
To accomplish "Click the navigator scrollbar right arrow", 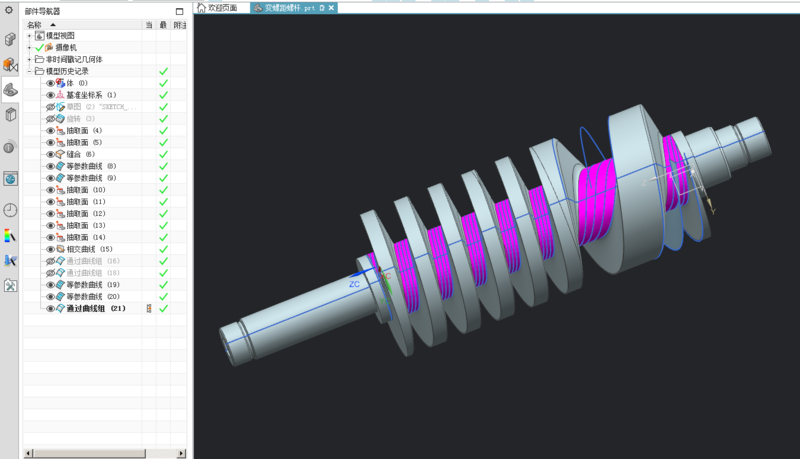I will (x=182, y=453).
